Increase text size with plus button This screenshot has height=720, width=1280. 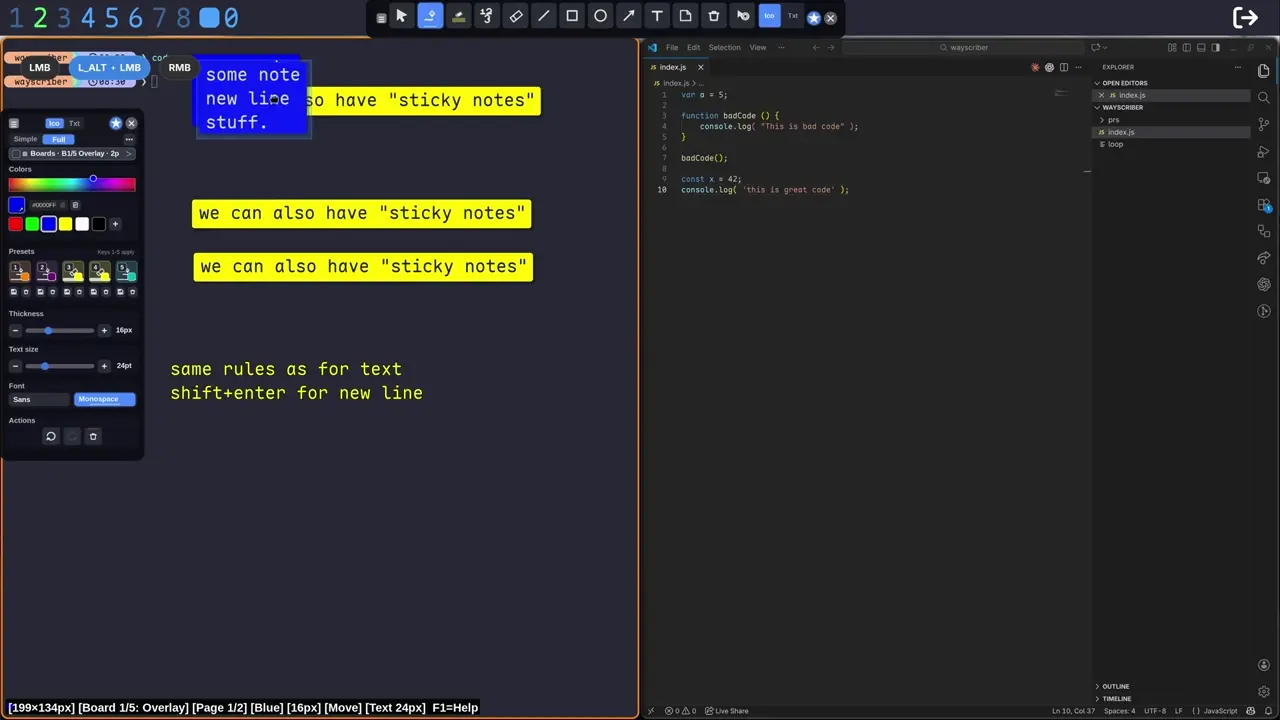pyautogui.click(x=104, y=366)
